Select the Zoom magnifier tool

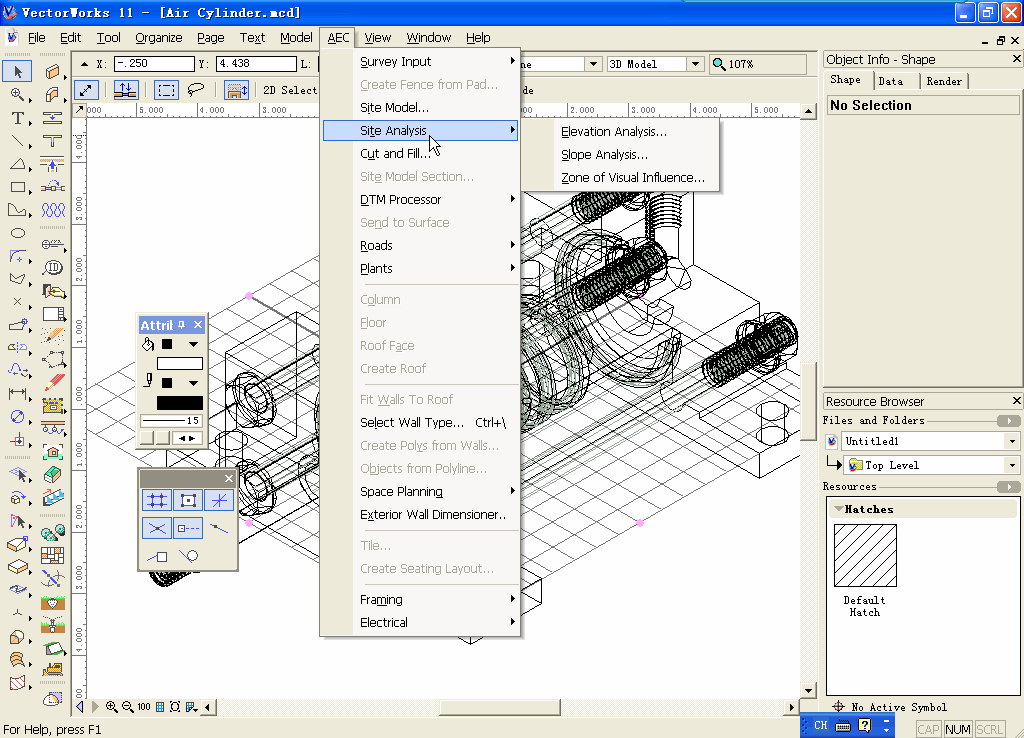(18, 95)
